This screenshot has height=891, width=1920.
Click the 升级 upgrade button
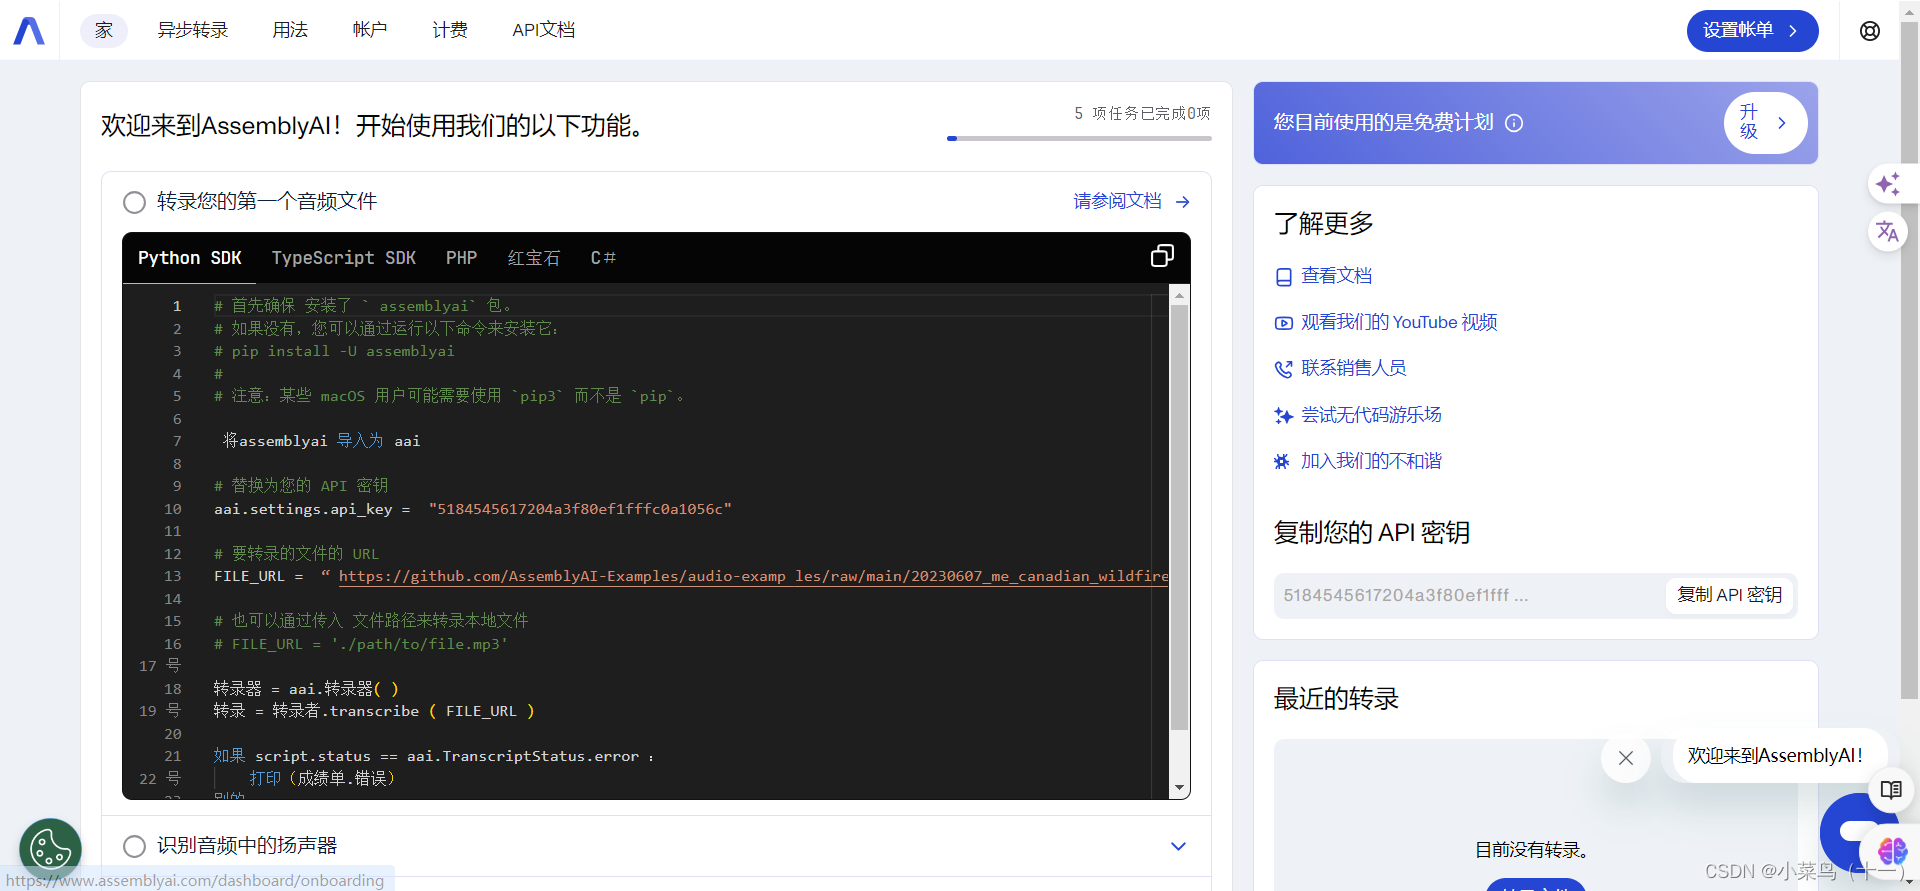(x=1765, y=123)
